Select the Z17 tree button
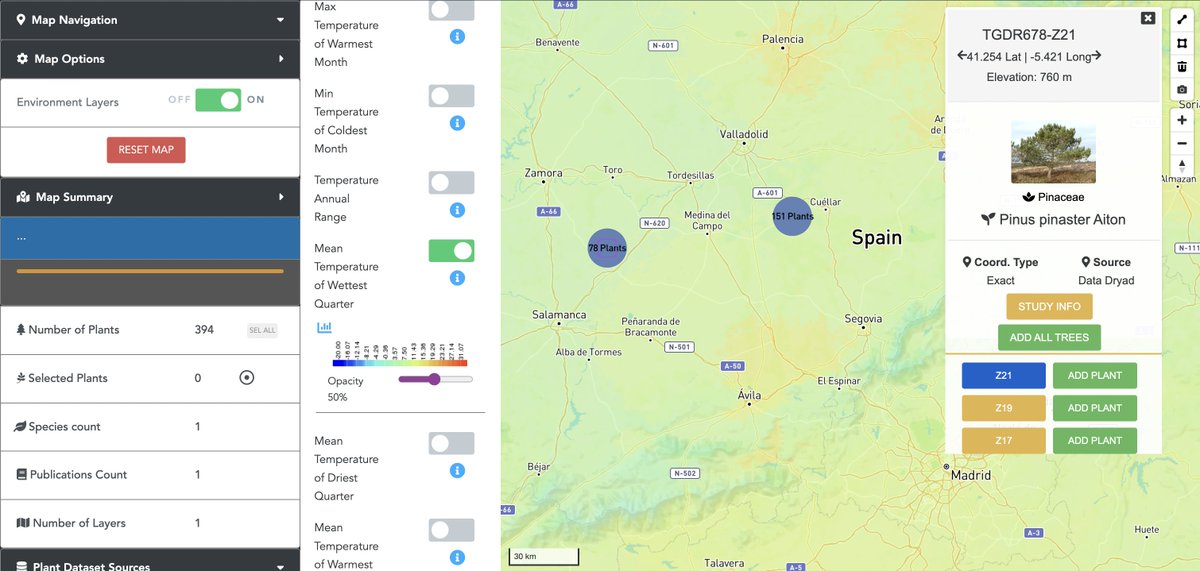 point(1003,440)
